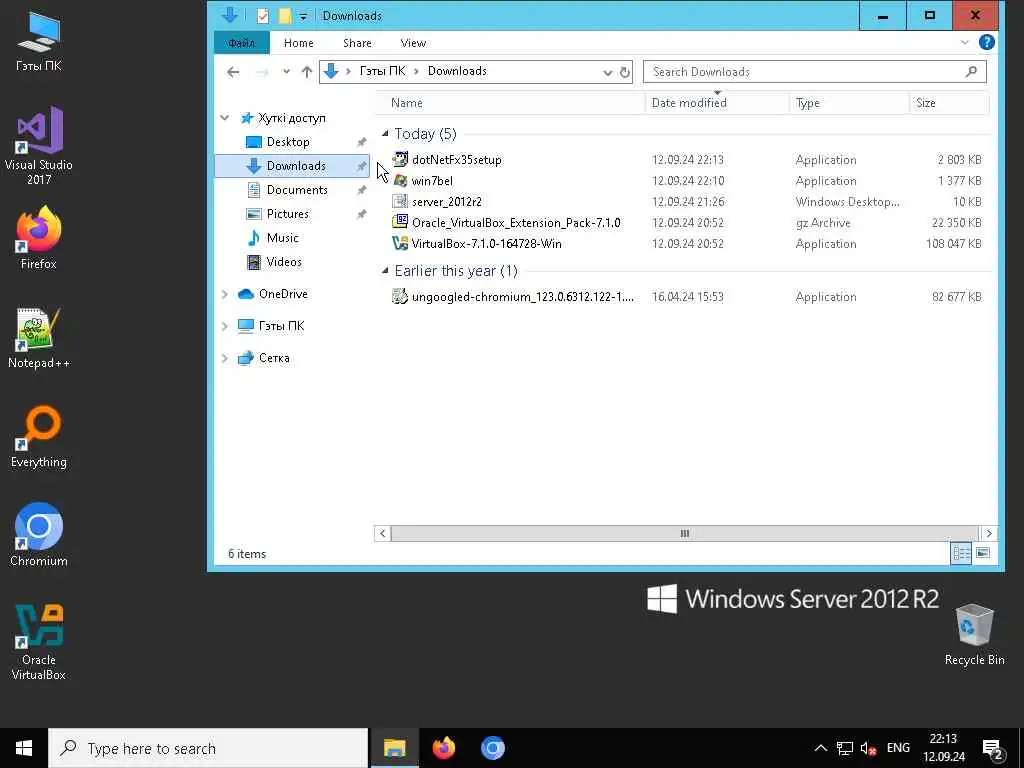
Task: Open the recent locations dropdown arrow
Action: (286, 72)
